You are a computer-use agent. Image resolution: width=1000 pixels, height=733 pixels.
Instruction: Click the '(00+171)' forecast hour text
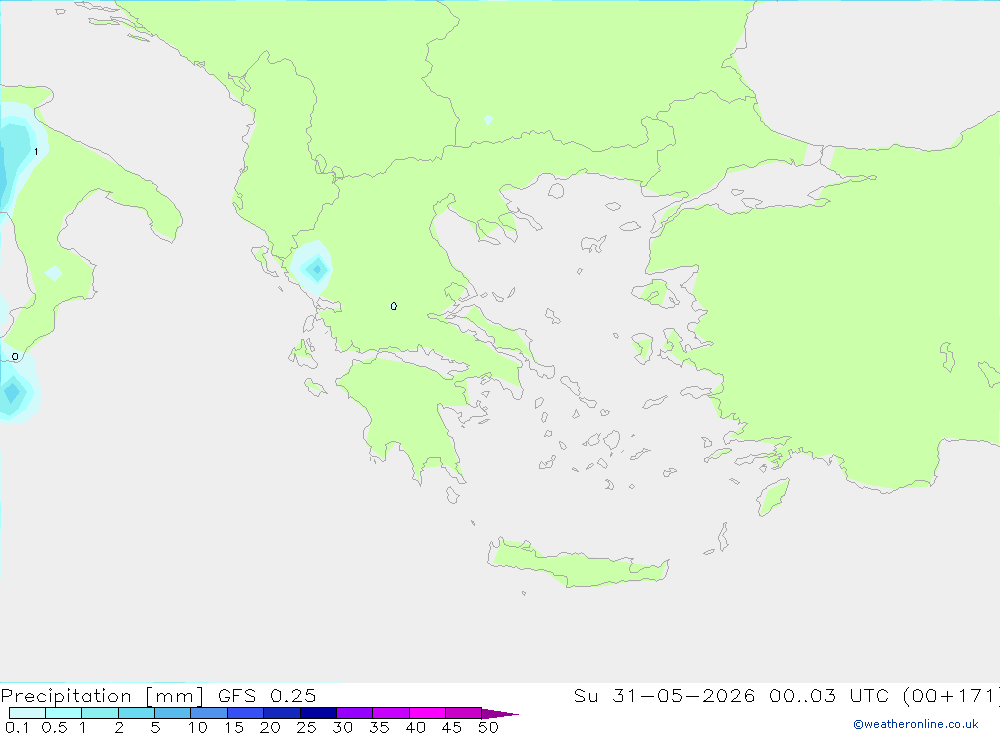tap(950, 696)
